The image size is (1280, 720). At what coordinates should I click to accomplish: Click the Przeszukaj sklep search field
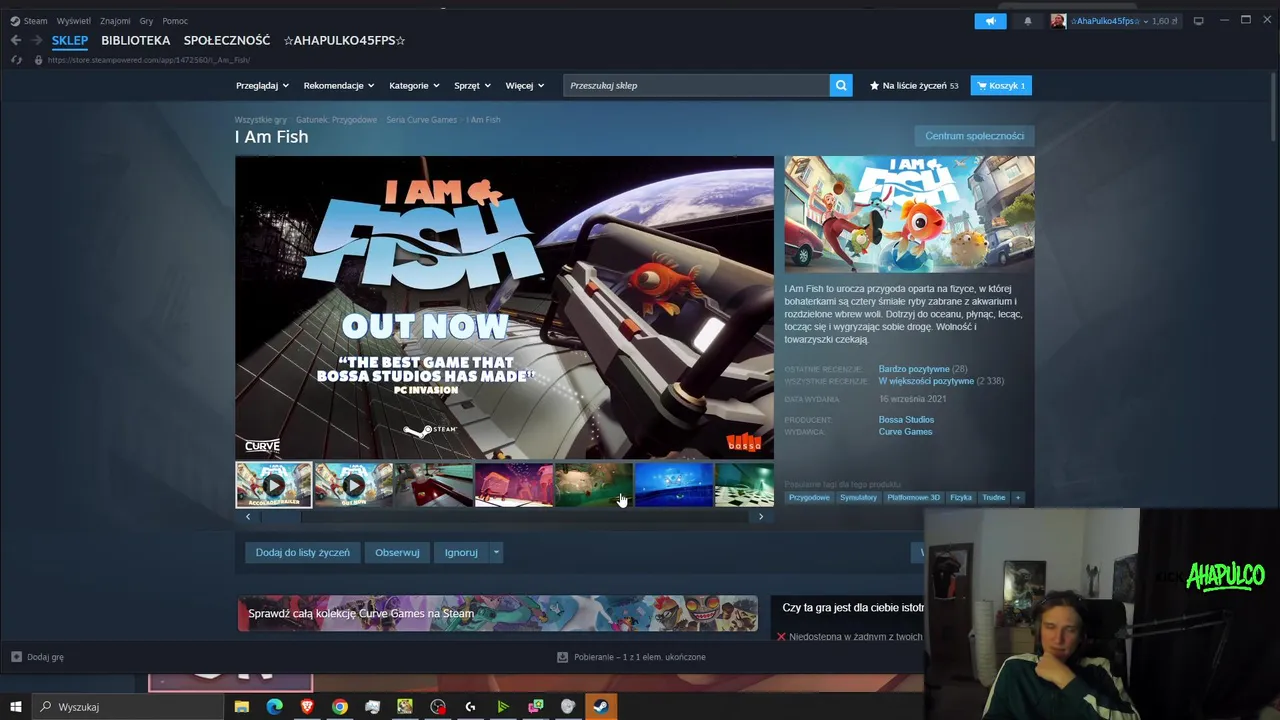pos(696,86)
